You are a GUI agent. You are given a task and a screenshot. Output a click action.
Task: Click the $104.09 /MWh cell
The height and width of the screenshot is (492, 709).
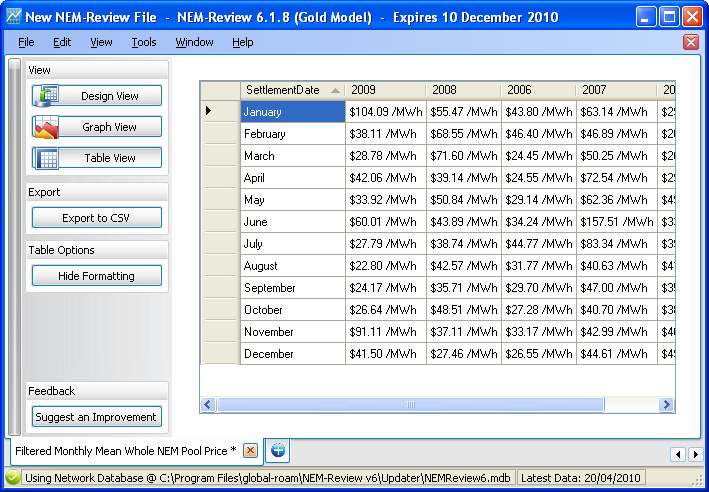(x=386, y=112)
